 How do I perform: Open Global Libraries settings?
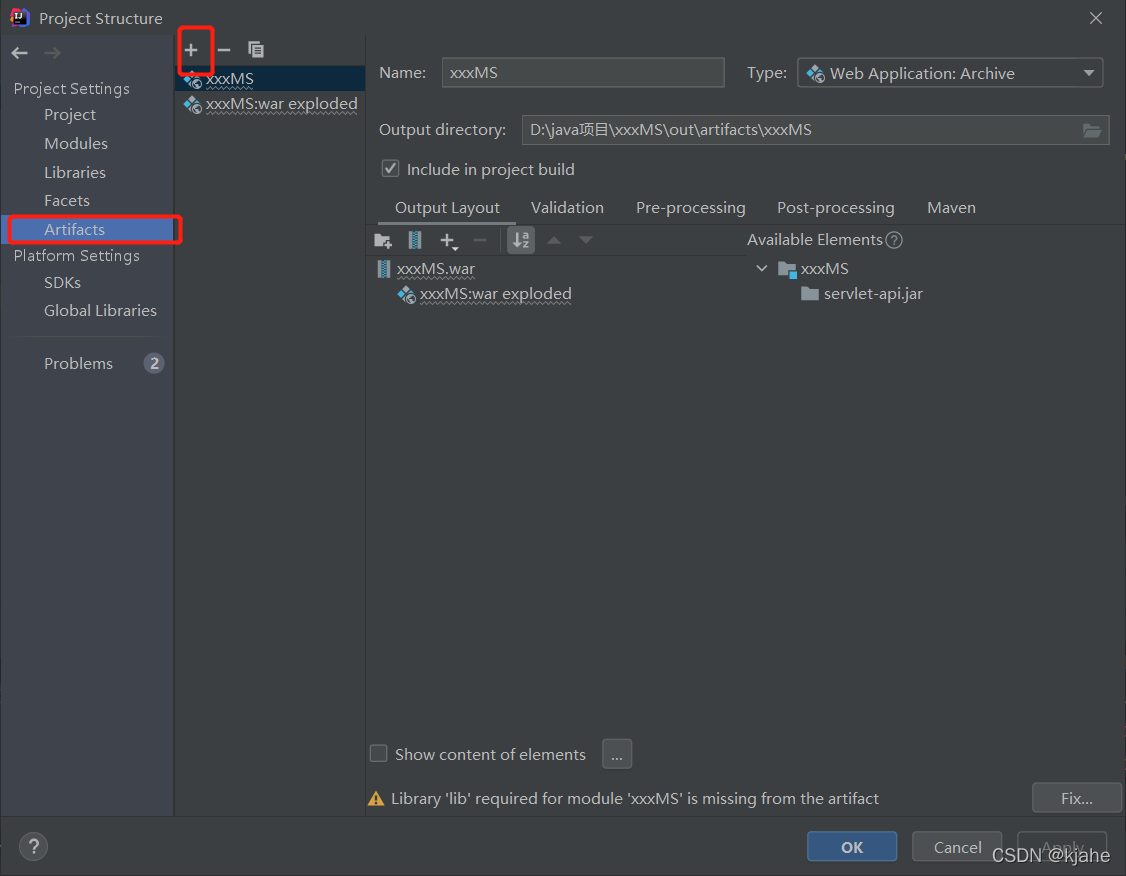click(100, 310)
